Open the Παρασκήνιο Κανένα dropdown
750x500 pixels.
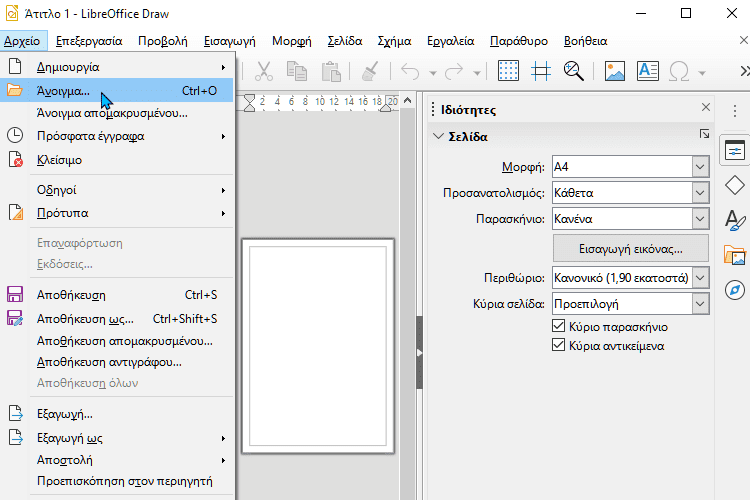[700, 219]
